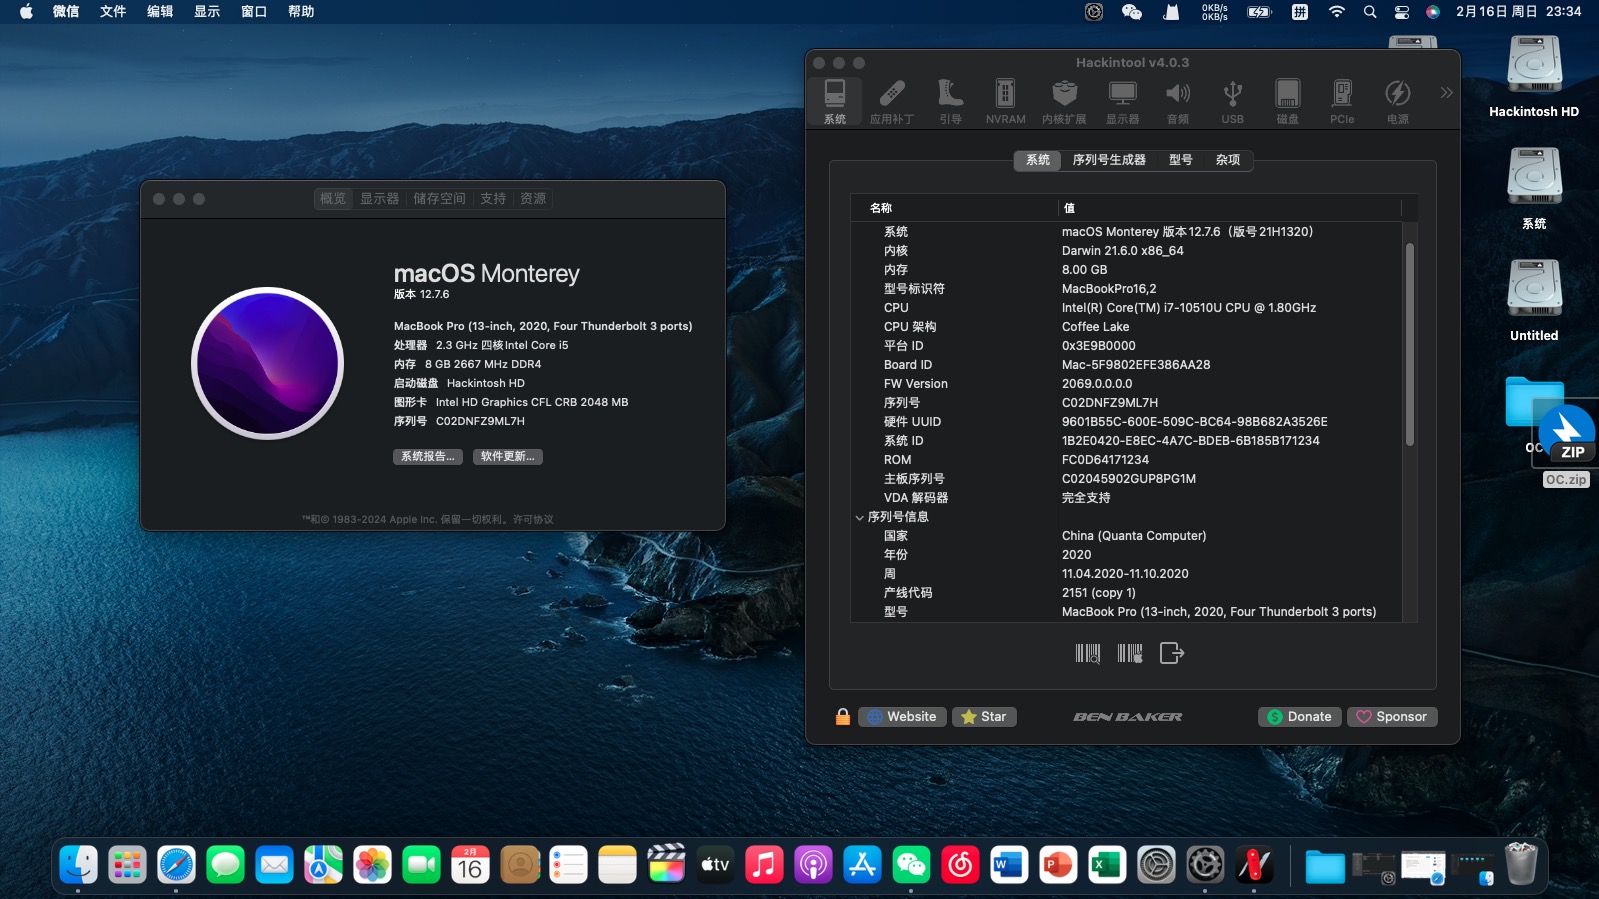Click 软件更新 button in About This Mac
The height and width of the screenshot is (899, 1599).
pos(508,457)
